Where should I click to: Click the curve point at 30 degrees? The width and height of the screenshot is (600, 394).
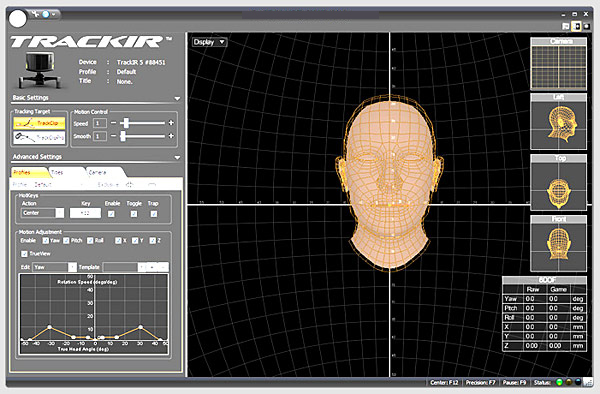coord(140,327)
